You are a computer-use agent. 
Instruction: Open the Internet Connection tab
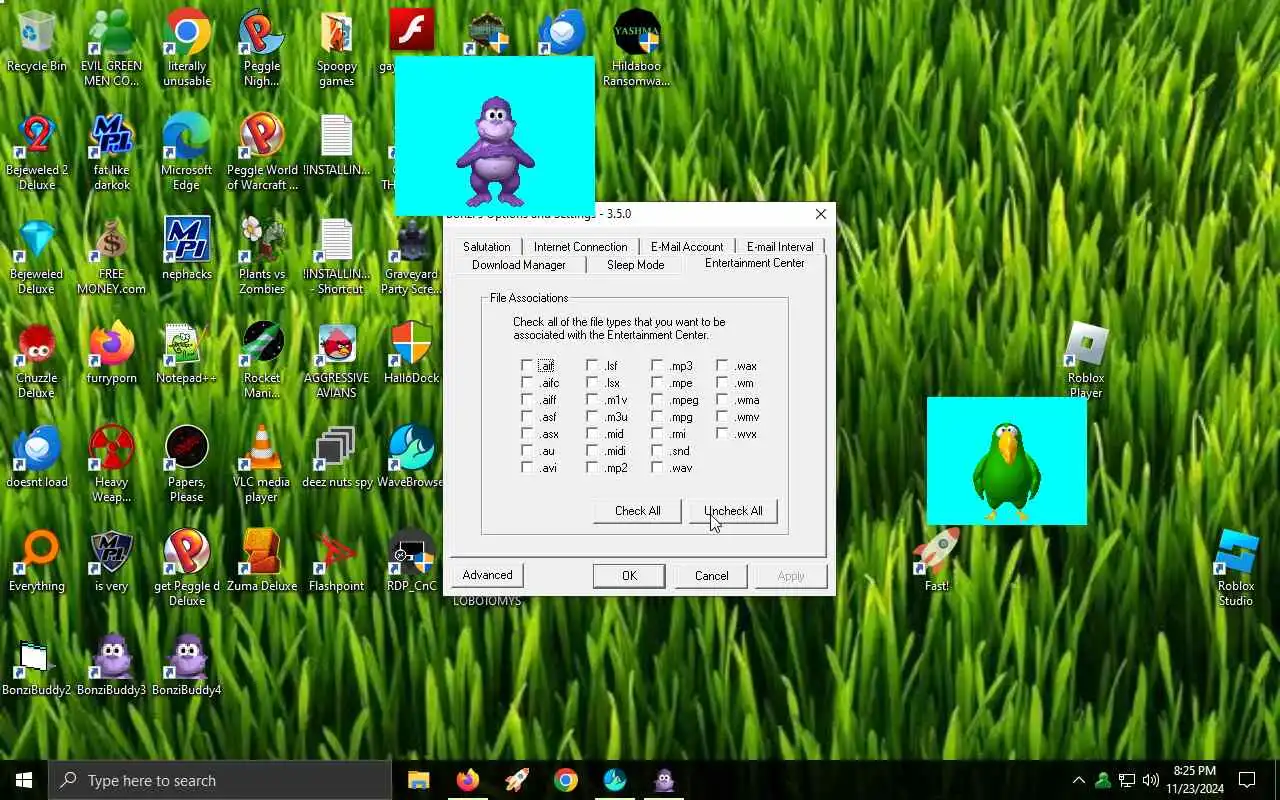tap(580, 247)
